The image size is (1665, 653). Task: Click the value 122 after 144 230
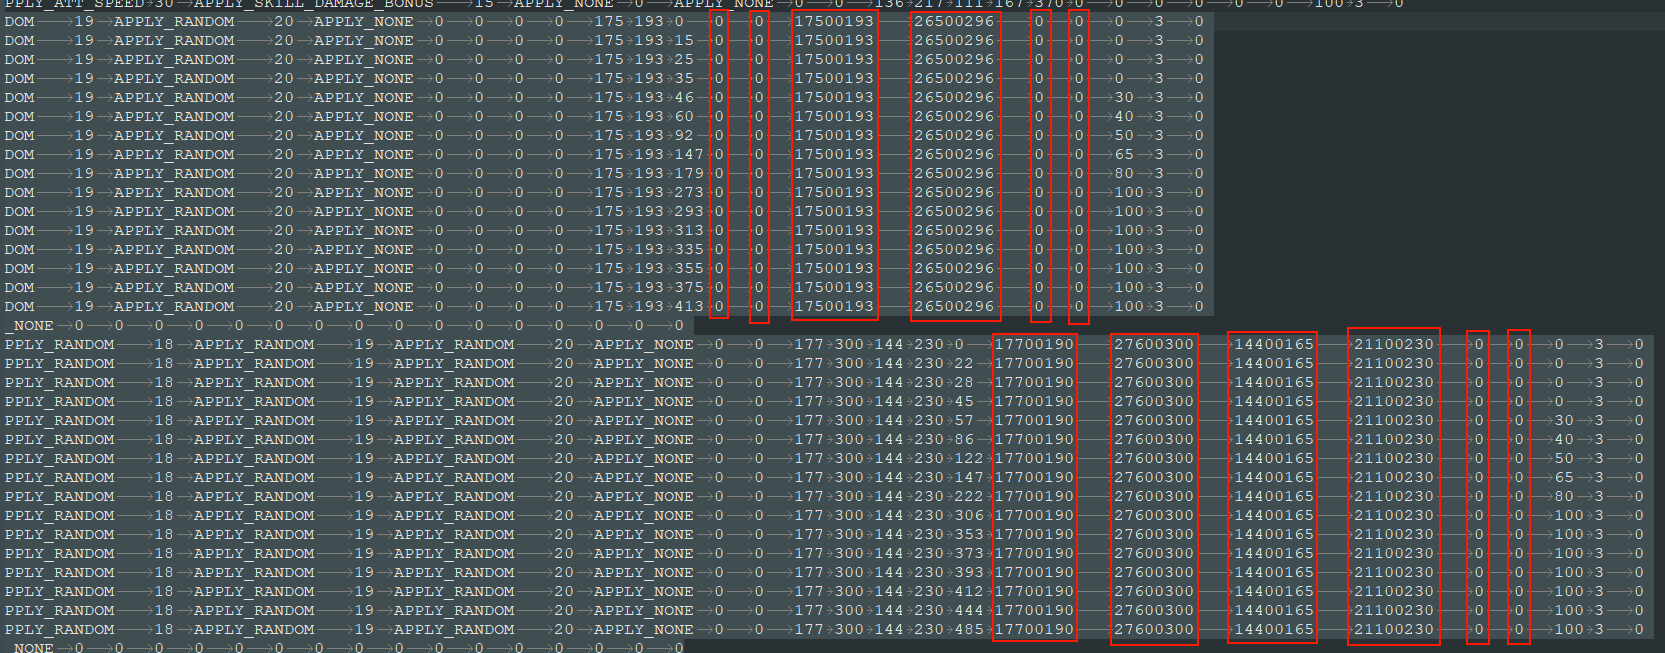click(x=969, y=459)
